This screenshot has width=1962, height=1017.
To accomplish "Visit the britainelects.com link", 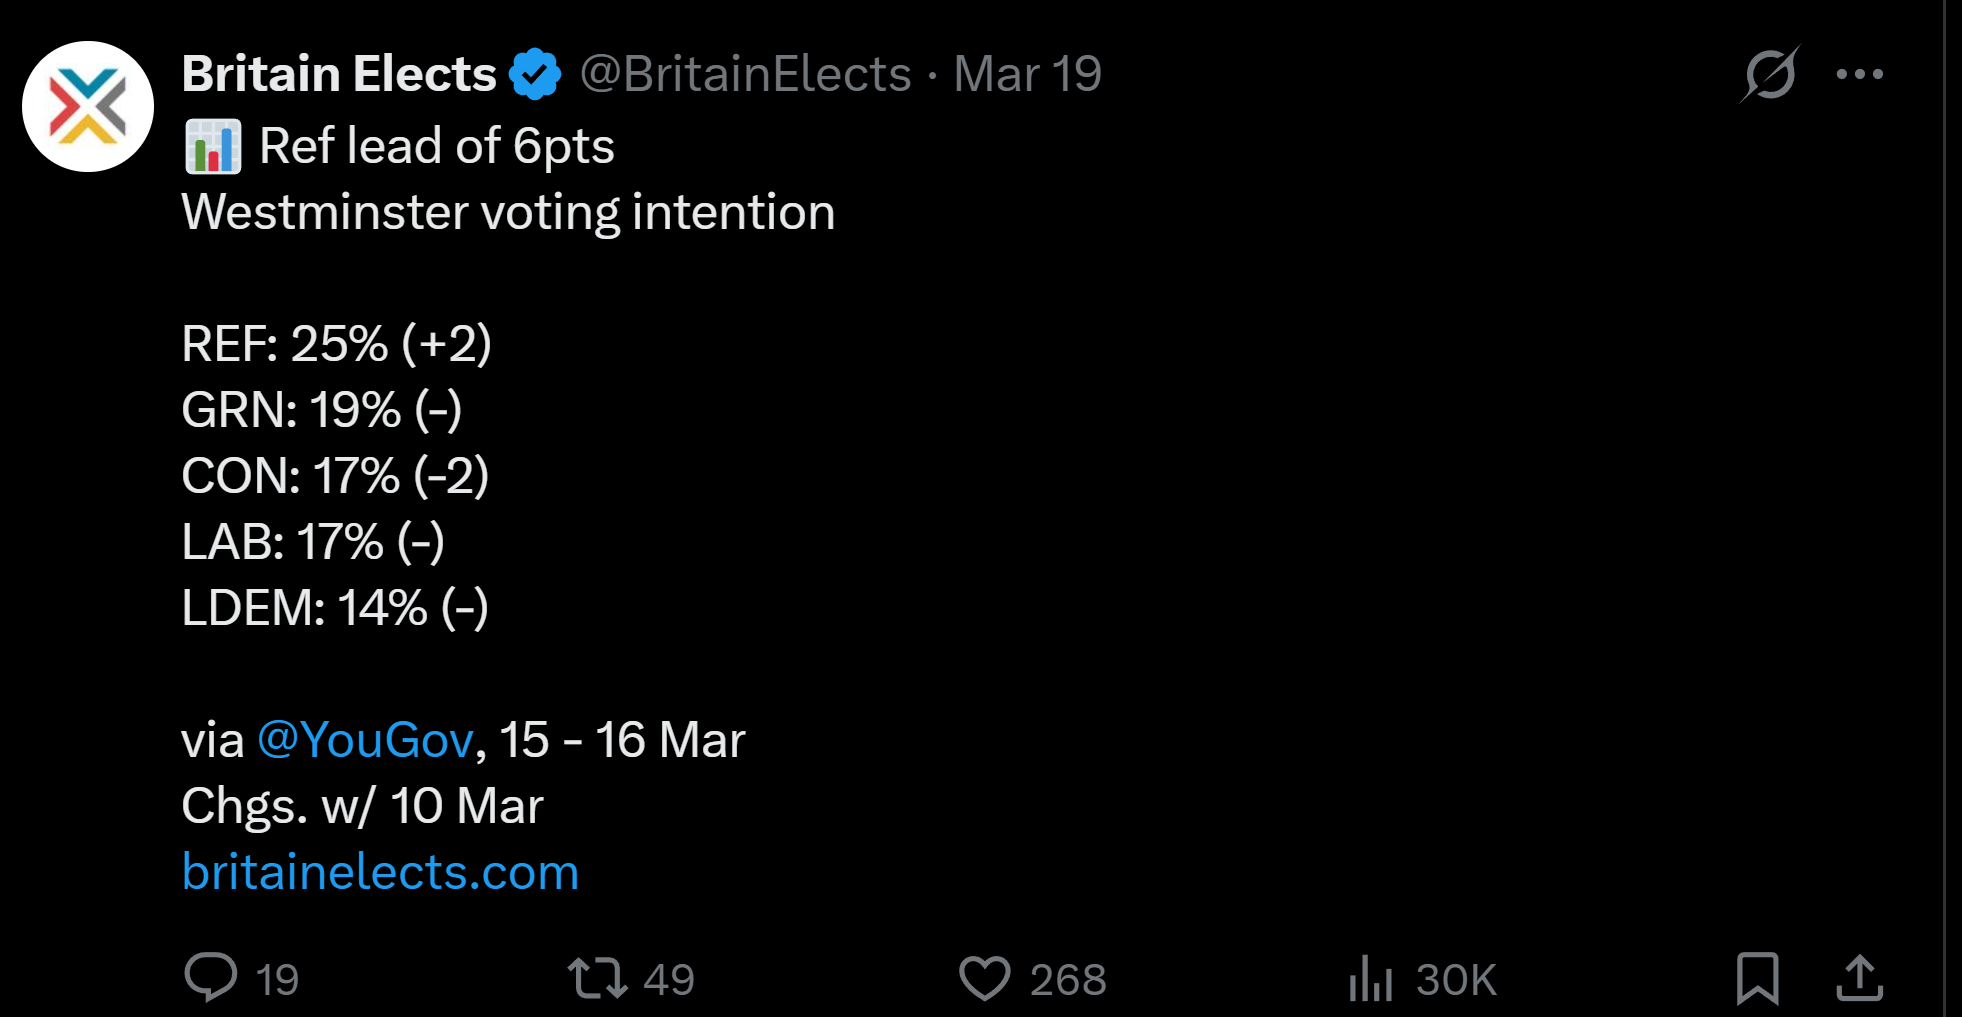I will [380, 872].
